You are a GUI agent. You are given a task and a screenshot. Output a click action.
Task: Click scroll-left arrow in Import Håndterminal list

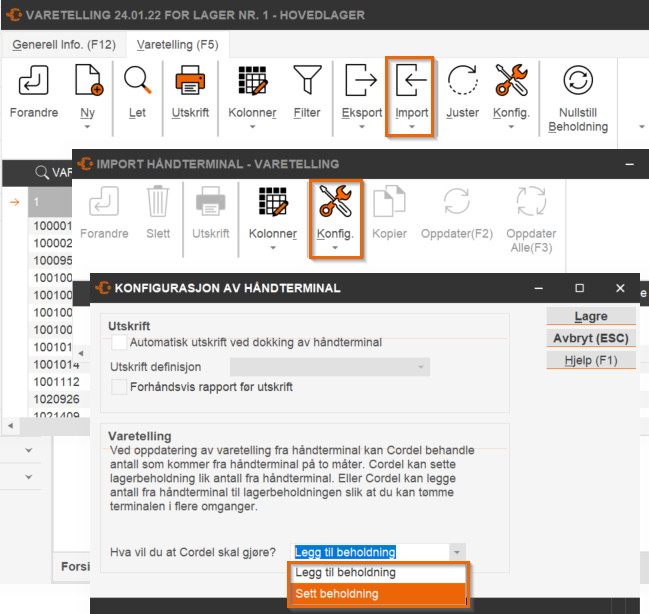coord(81,354)
